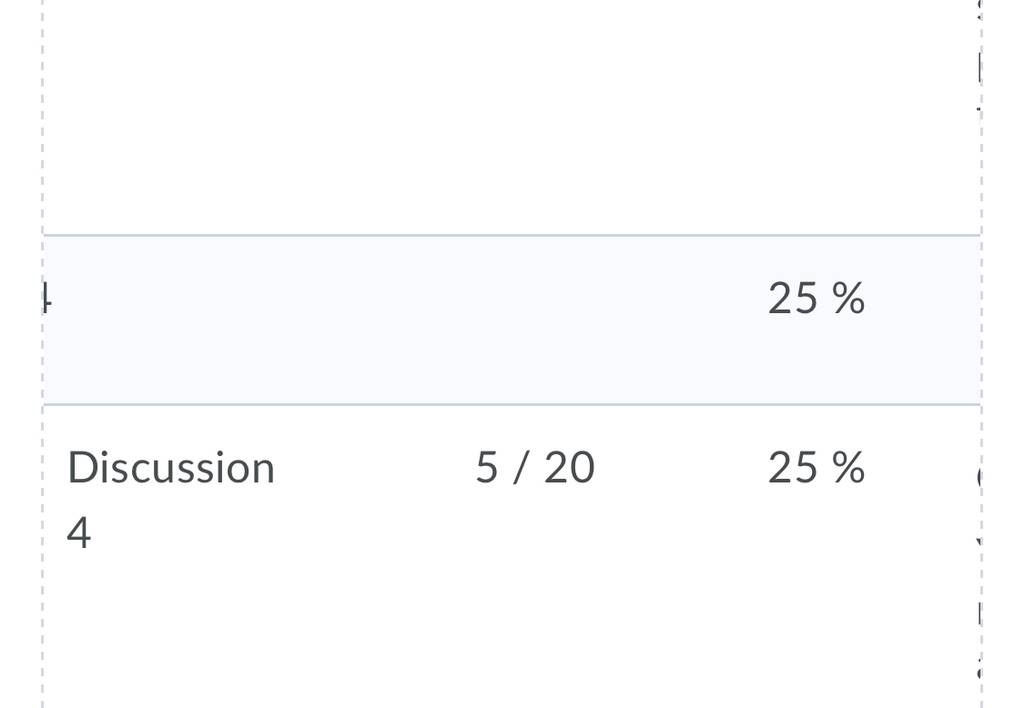Viewport: 1024px width, 708px height.
Task: Click the percent sign in Discussion 4 row
Action: [848, 468]
